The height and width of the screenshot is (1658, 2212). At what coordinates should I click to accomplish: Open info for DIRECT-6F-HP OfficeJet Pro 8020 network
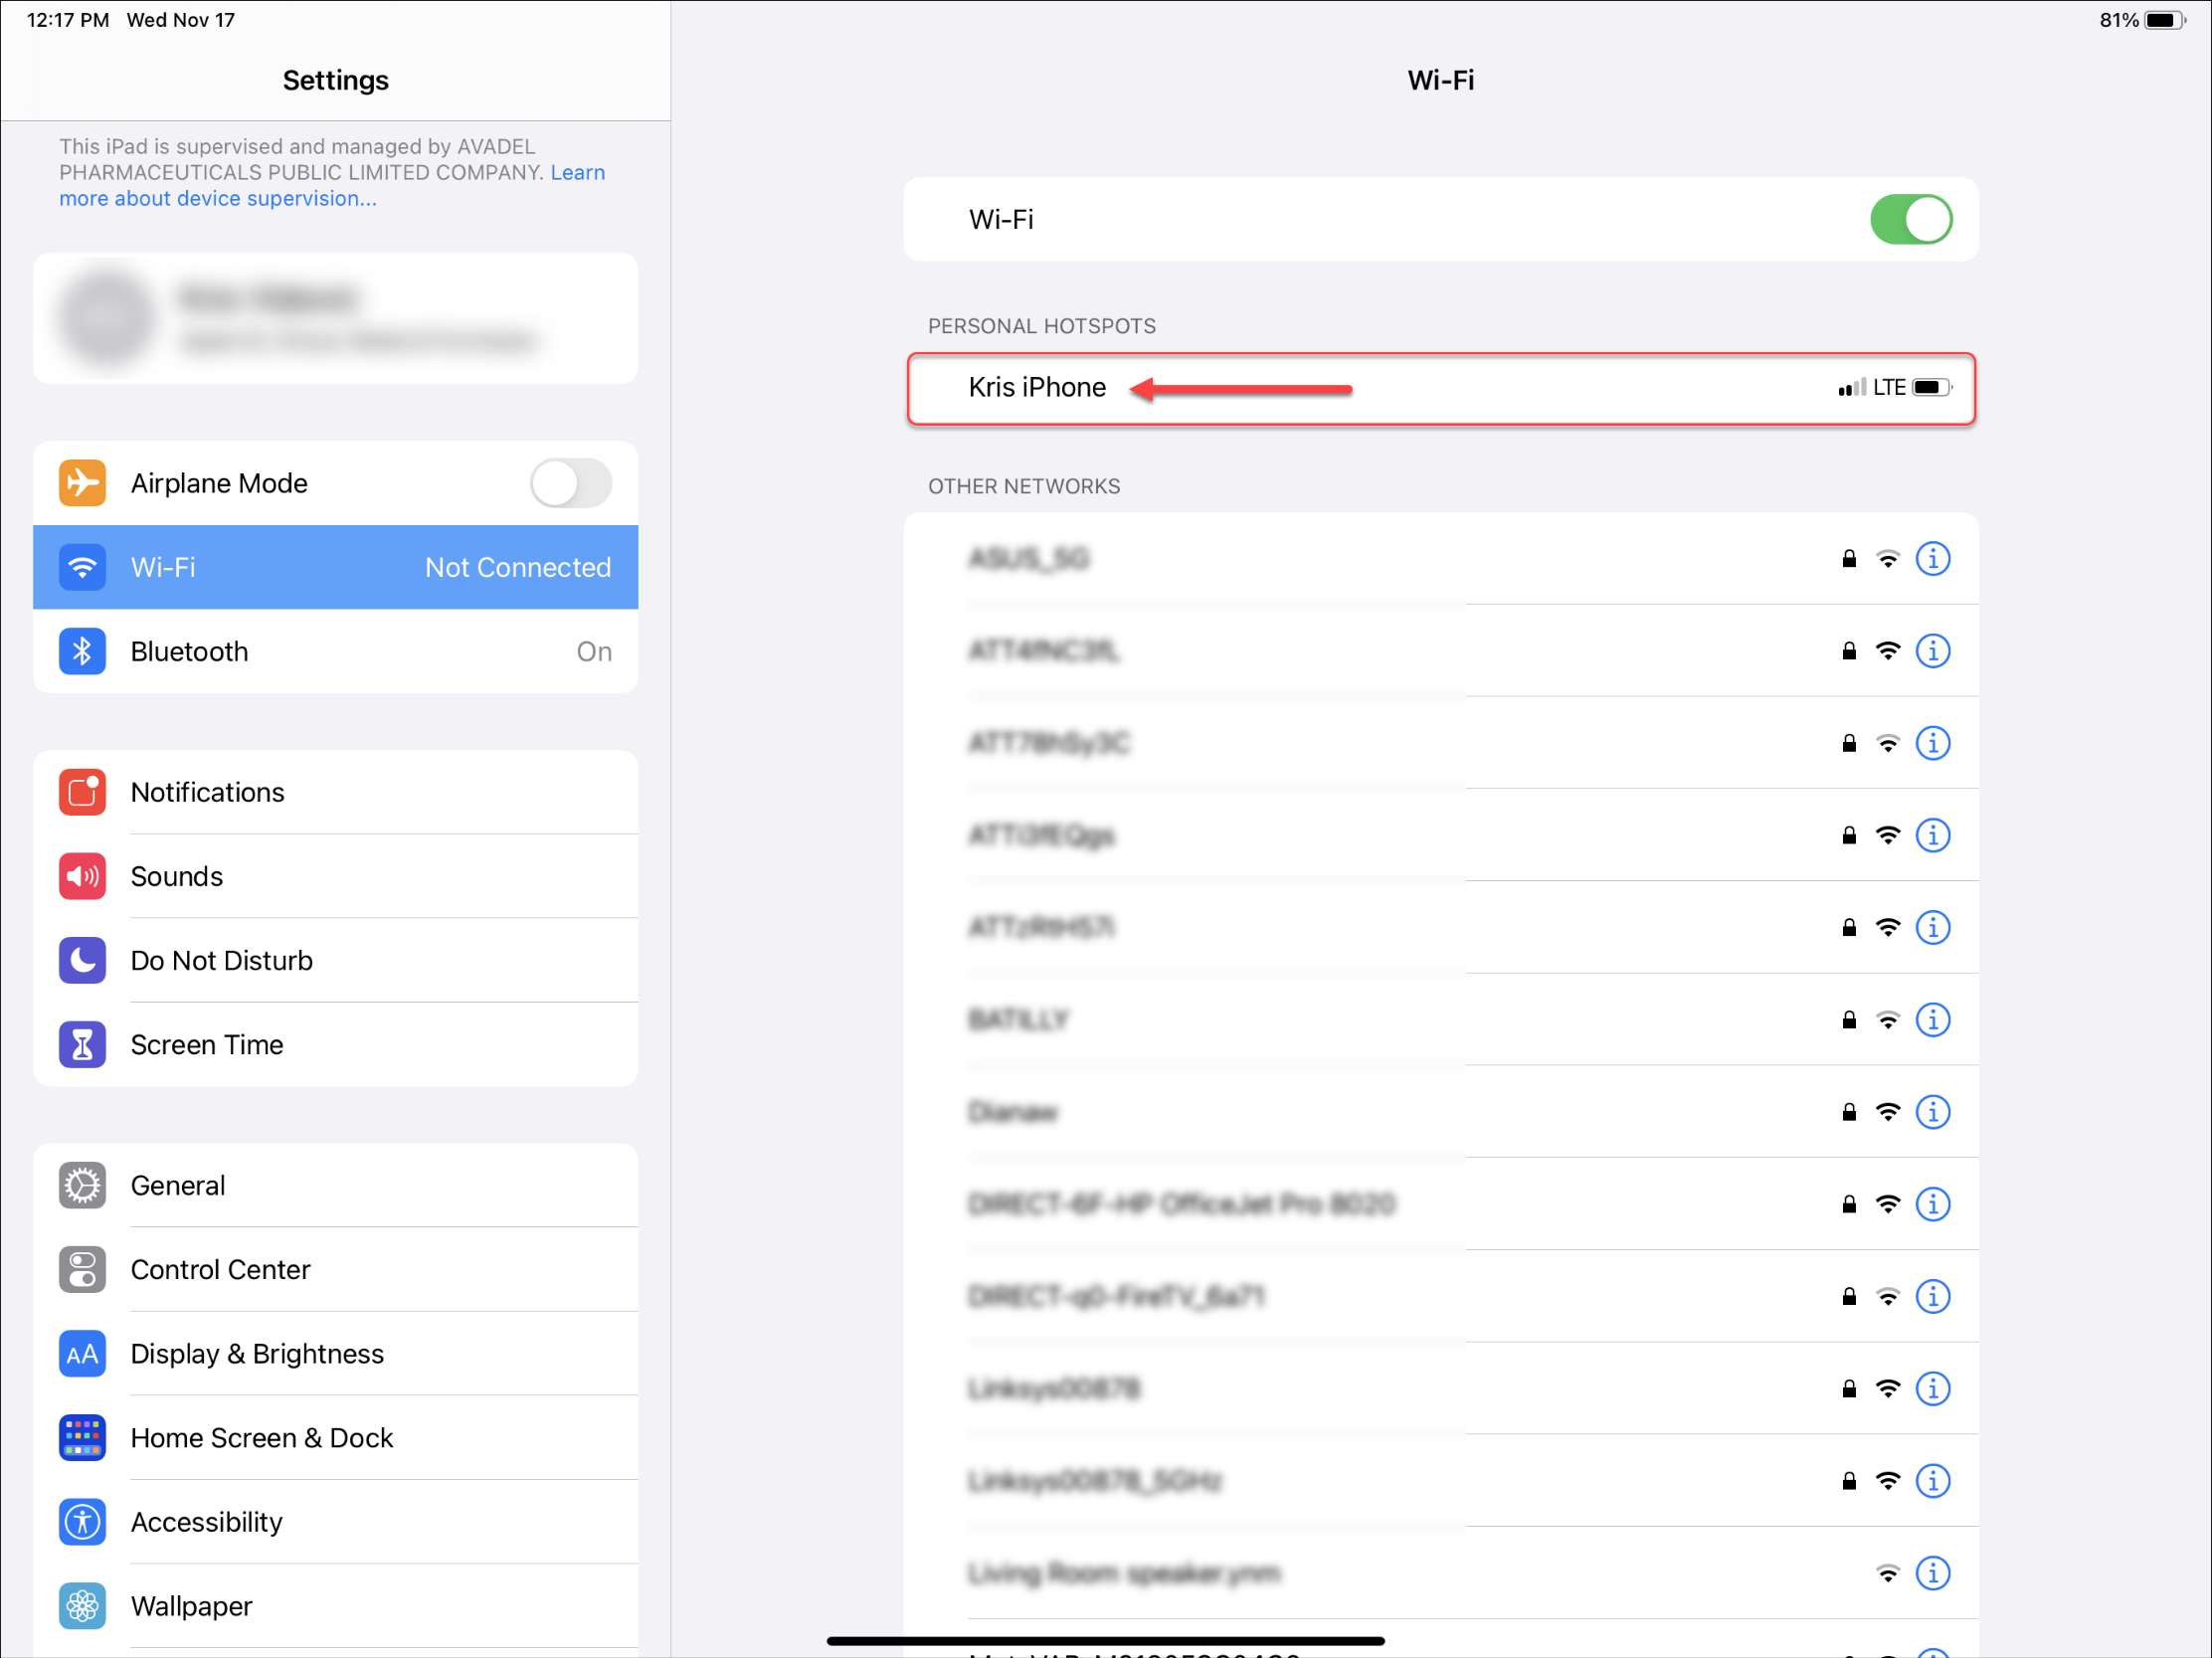[1932, 1203]
